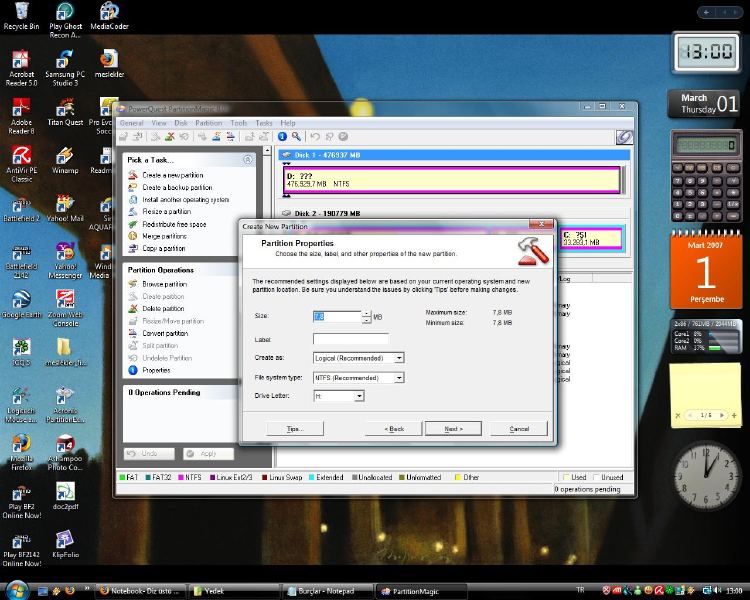
Task: Click the Next button in wizard
Action: point(452,428)
